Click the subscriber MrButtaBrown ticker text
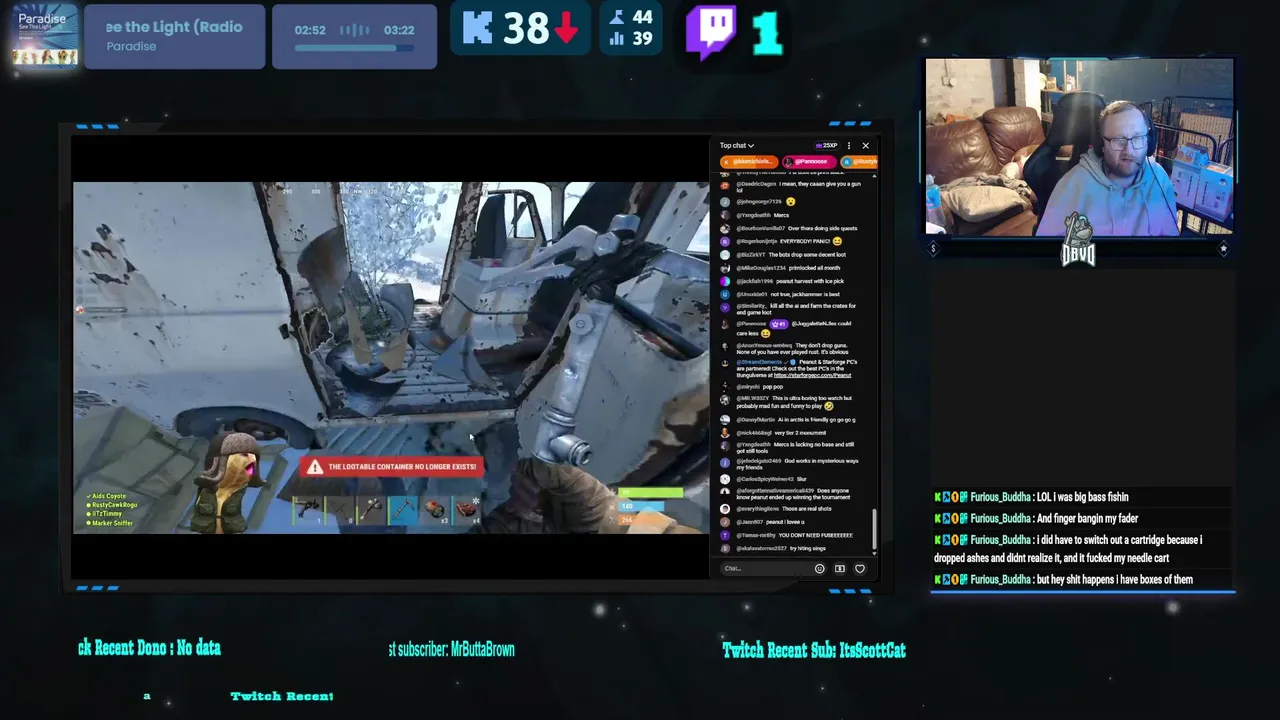The width and height of the screenshot is (1280, 720). pos(452,650)
